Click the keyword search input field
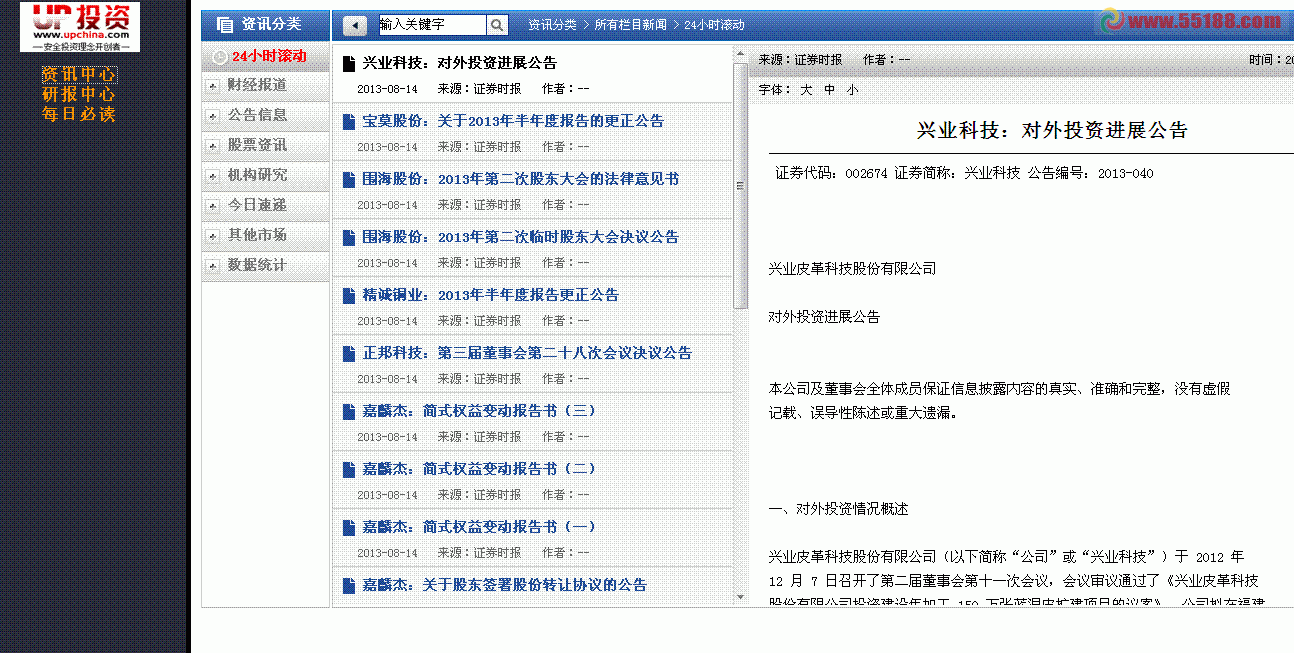Image resolution: width=1294 pixels, height=653 pixels. 432,25
